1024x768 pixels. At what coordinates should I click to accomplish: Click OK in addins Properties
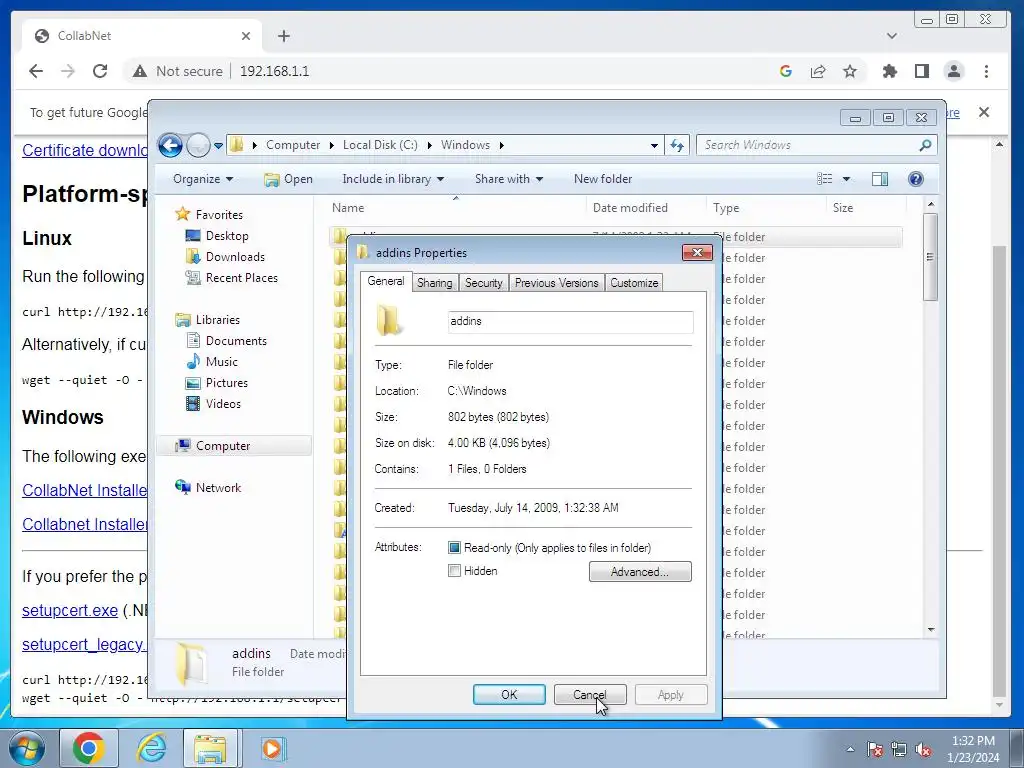click(x=509, y=695)
